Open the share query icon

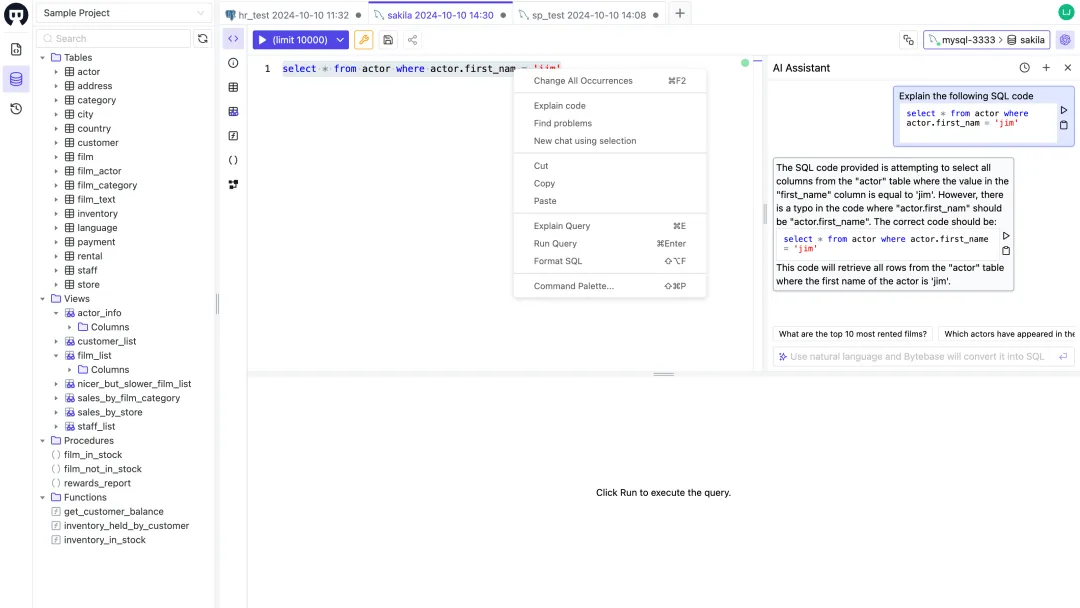[412, 39]
